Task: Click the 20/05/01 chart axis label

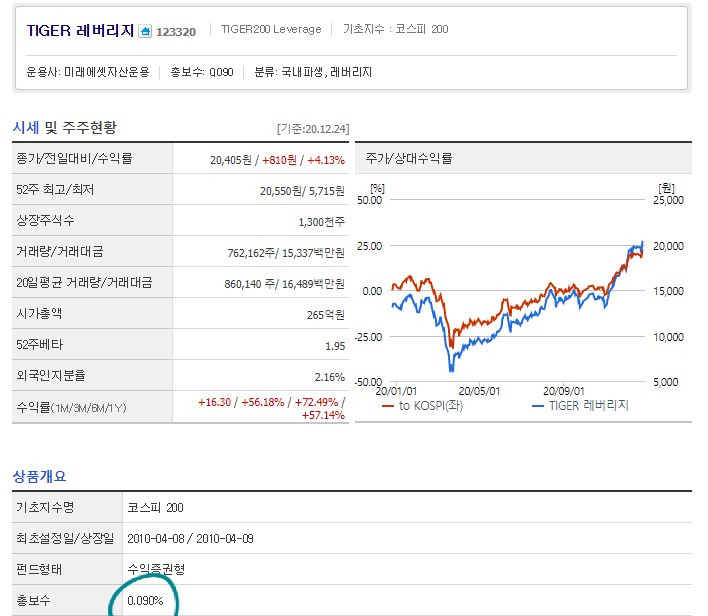Action: [480, 391]
